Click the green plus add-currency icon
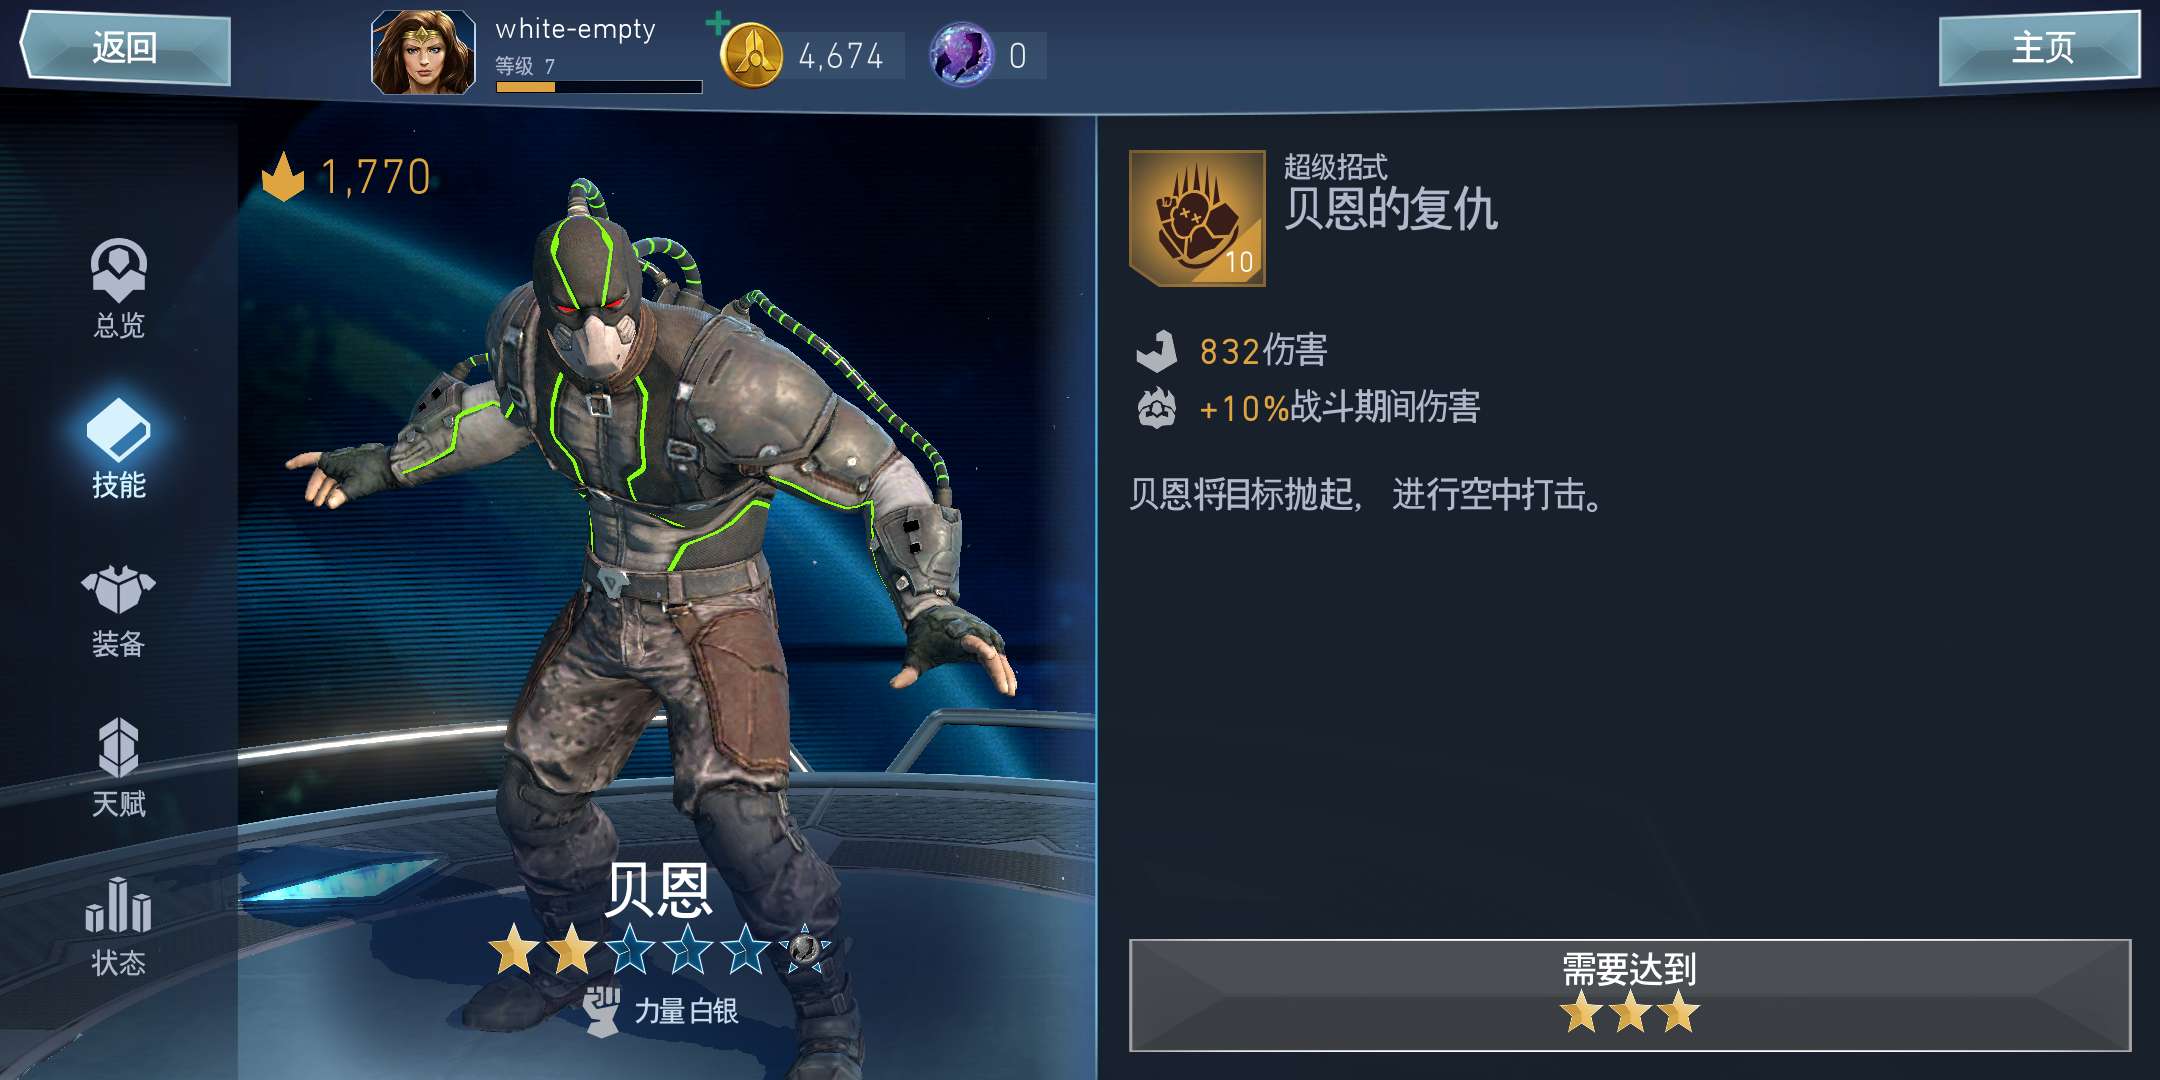 click(717, 22)
